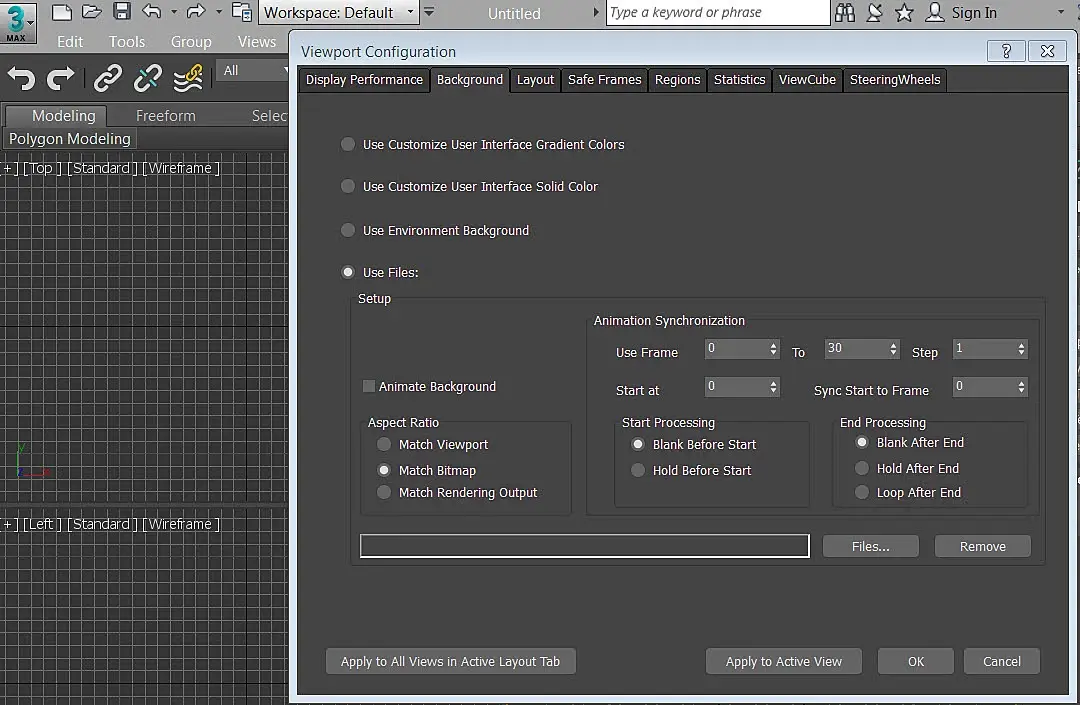The image size is (1080, 705).
Task: Click the Select and Link chain icon
Action: click(107, 78)
